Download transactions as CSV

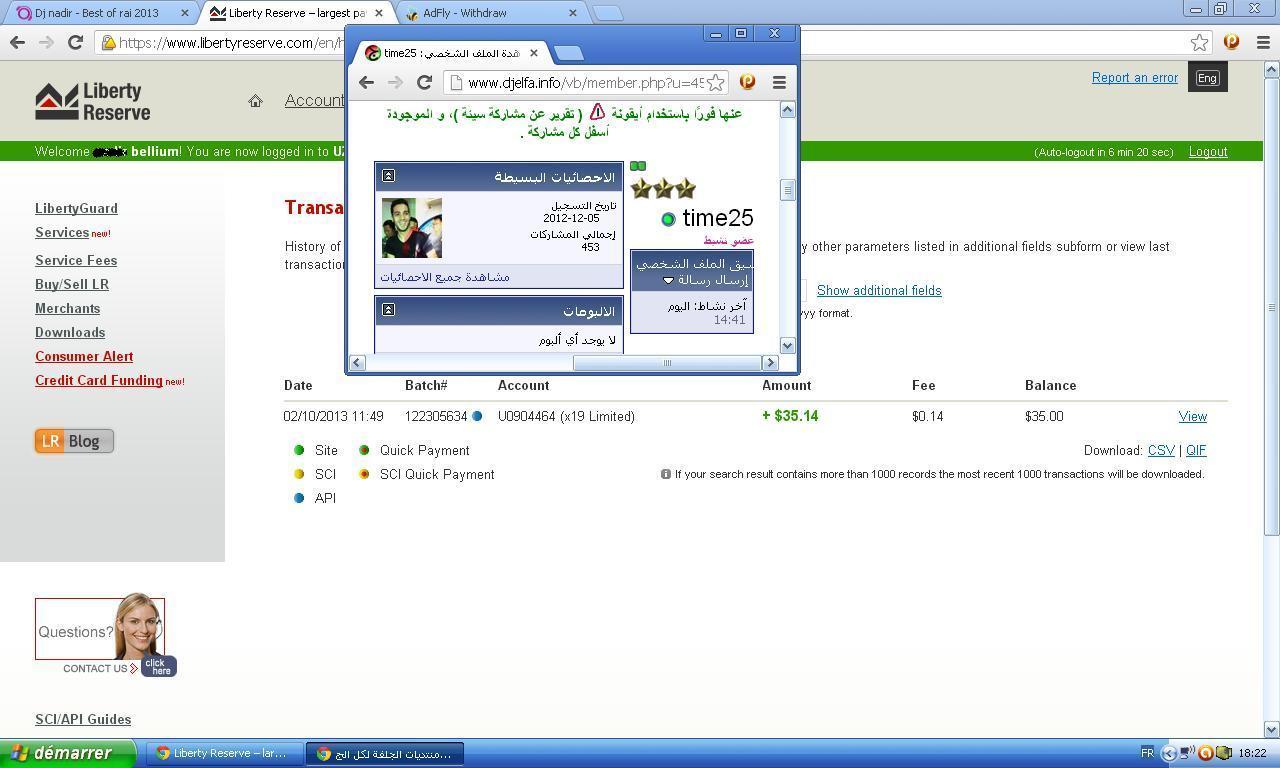[x=1161, y=451]
